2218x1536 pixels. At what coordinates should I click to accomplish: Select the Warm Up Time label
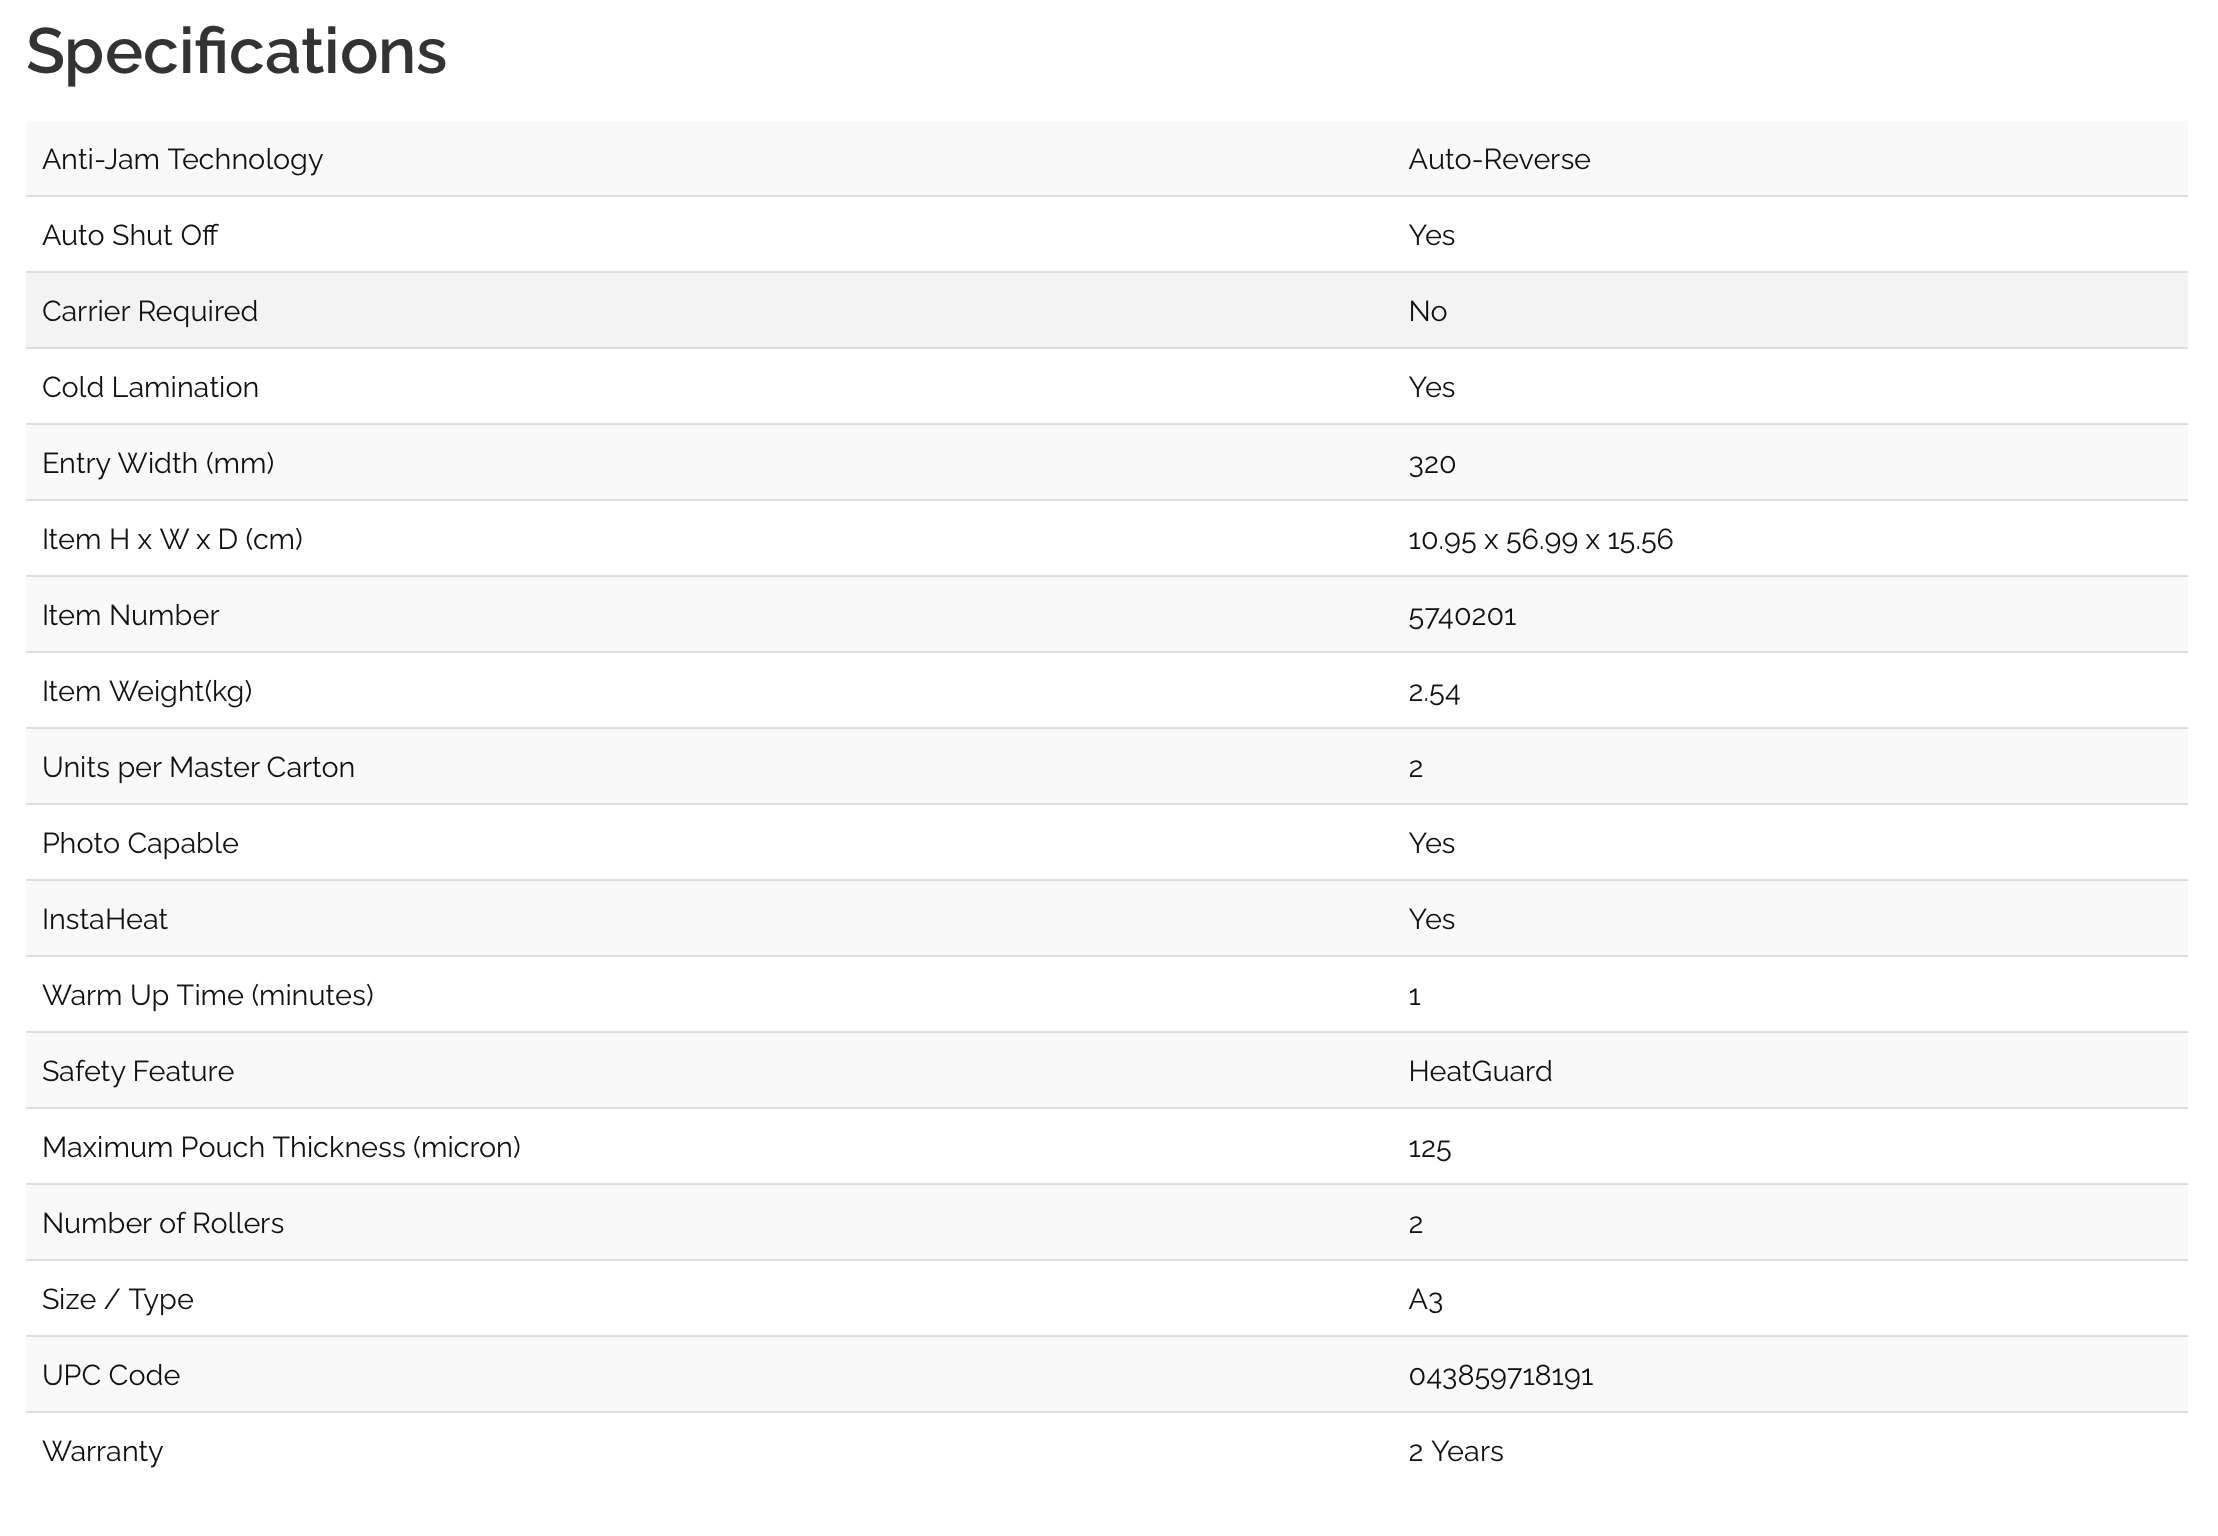207,996
